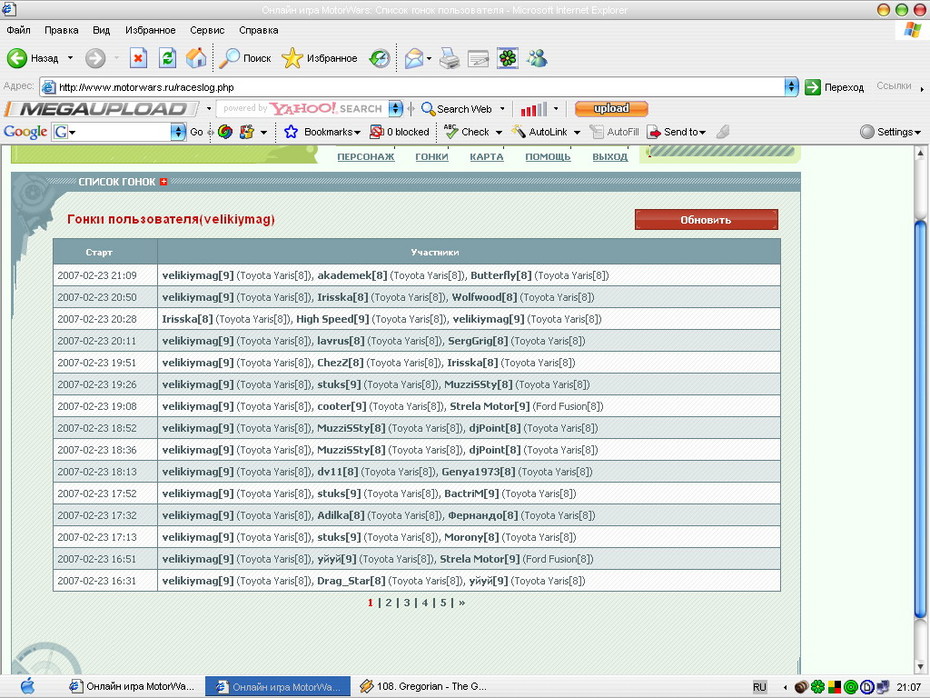
Task: Open the Сервис menu
Action: [x=207, y=30]
